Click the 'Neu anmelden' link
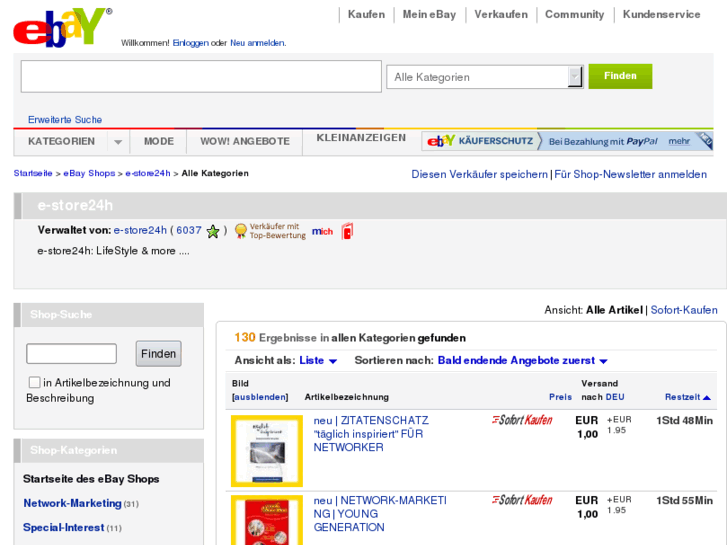Screen dimensions: 727x545 (258, 43)
